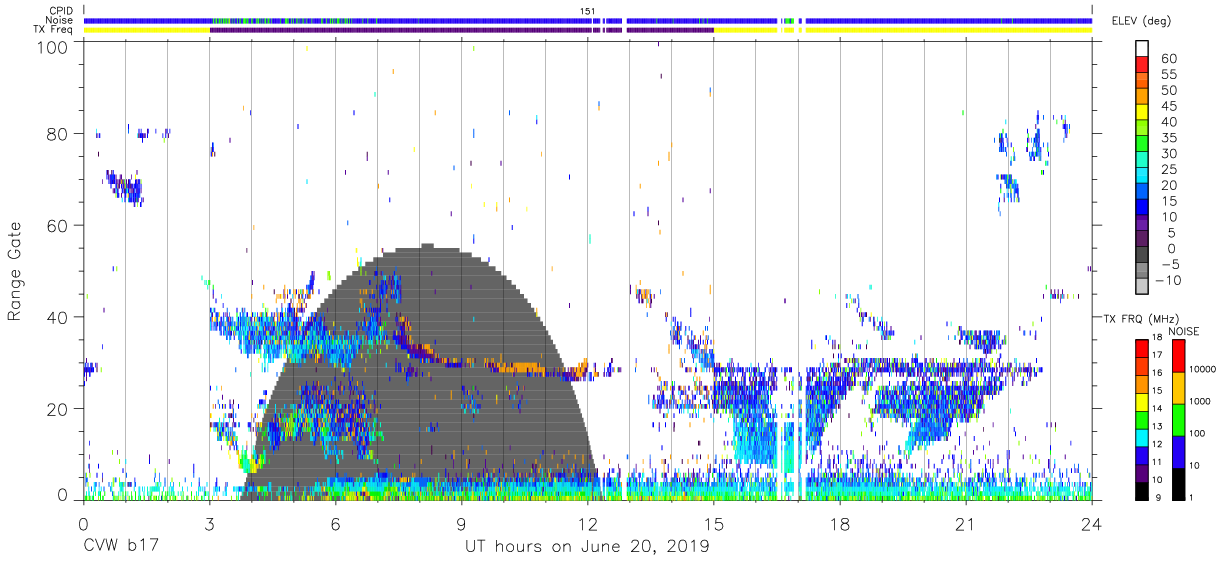Click the hour 15 tick label on time axis
Viewport: 1228px width, 567px height.
coord(714,524)
